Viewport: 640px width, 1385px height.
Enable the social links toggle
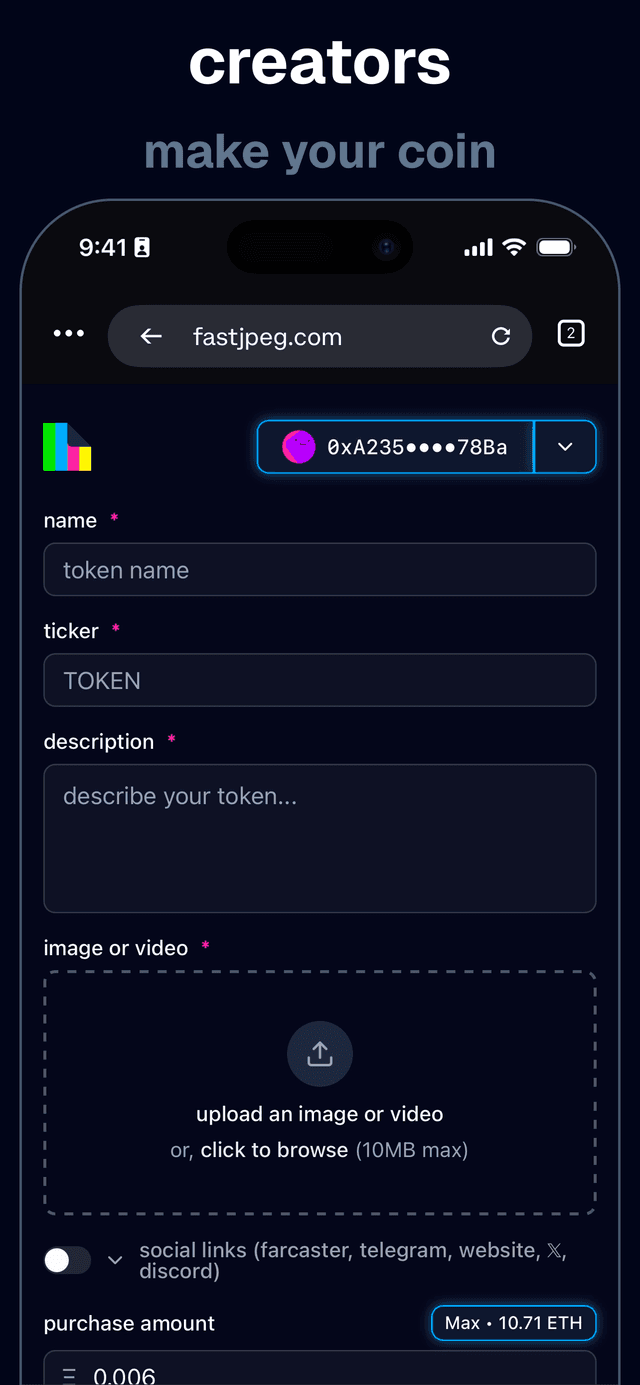pyautogui.click(x=66, y=1260)
